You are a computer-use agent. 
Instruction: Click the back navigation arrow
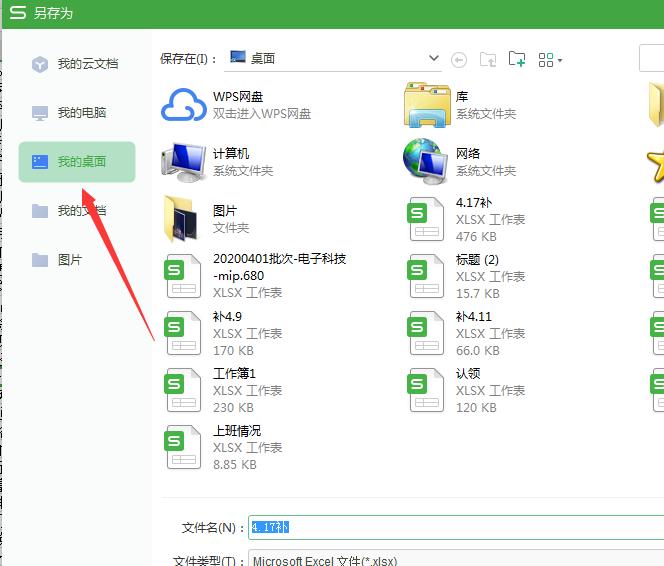[459, 60]
